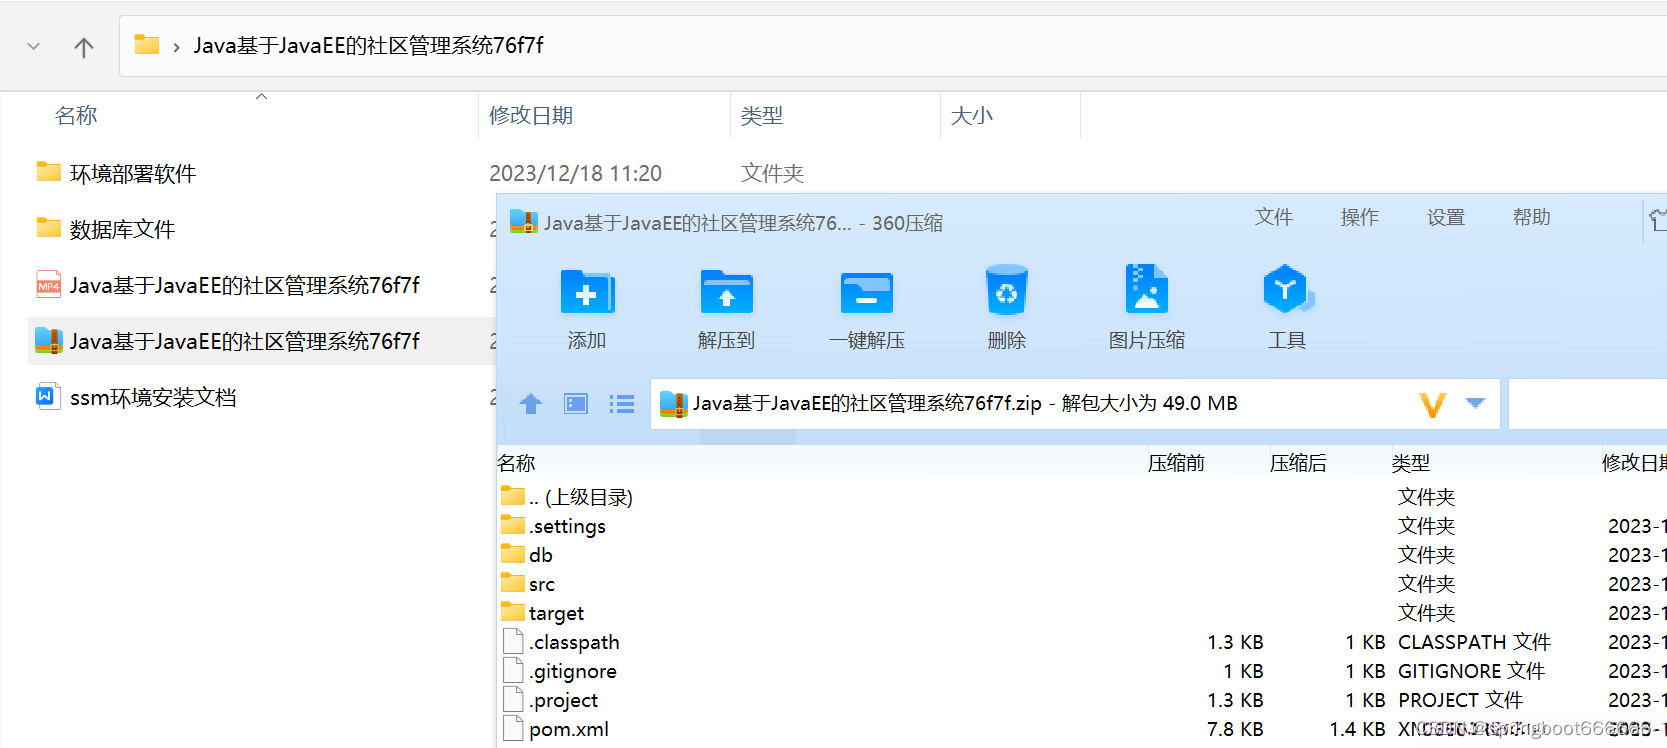Click the folder icon in Explorer address bar
Image resolution: width=1667 pixels, height=748 pixels.
[x=147, y=45]
